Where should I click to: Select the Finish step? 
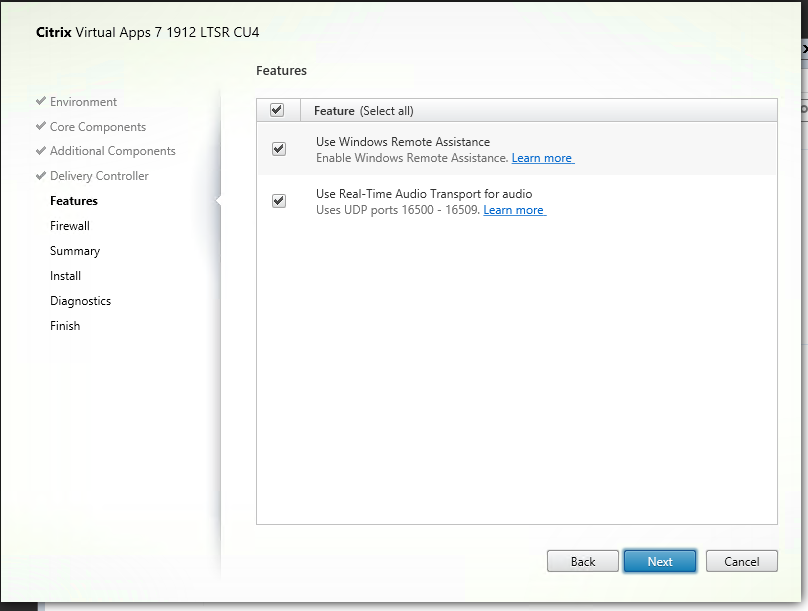pos(65,326)
